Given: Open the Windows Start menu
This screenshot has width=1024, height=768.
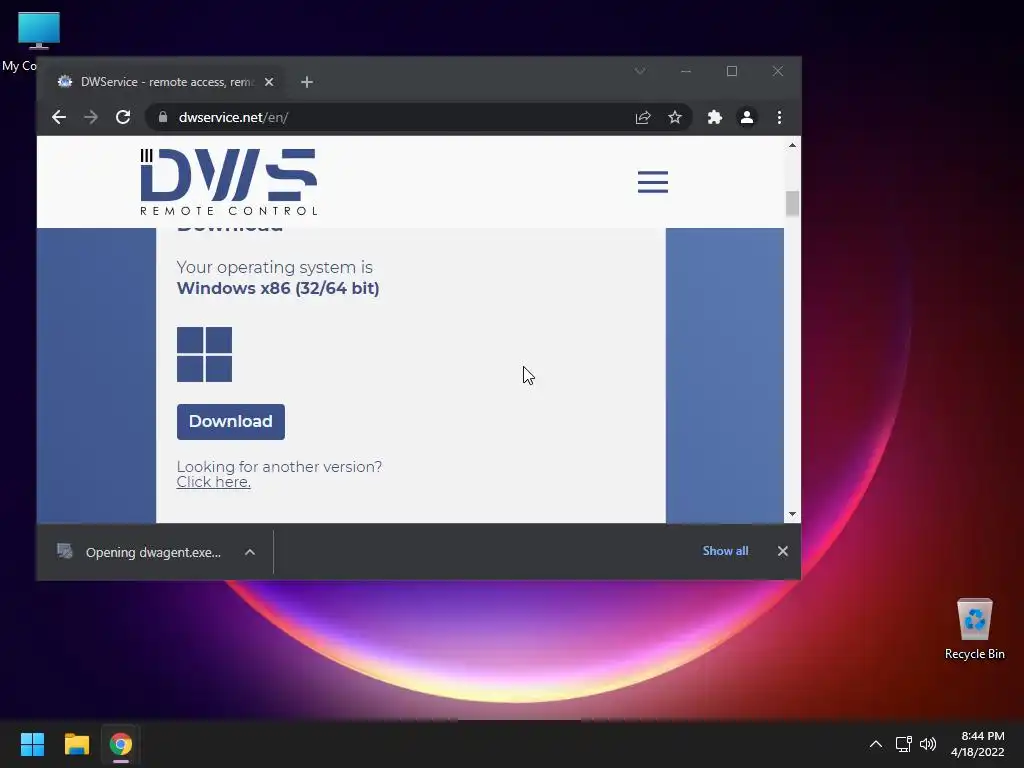Looking at the screenshot, I should [x=32, y=744].
